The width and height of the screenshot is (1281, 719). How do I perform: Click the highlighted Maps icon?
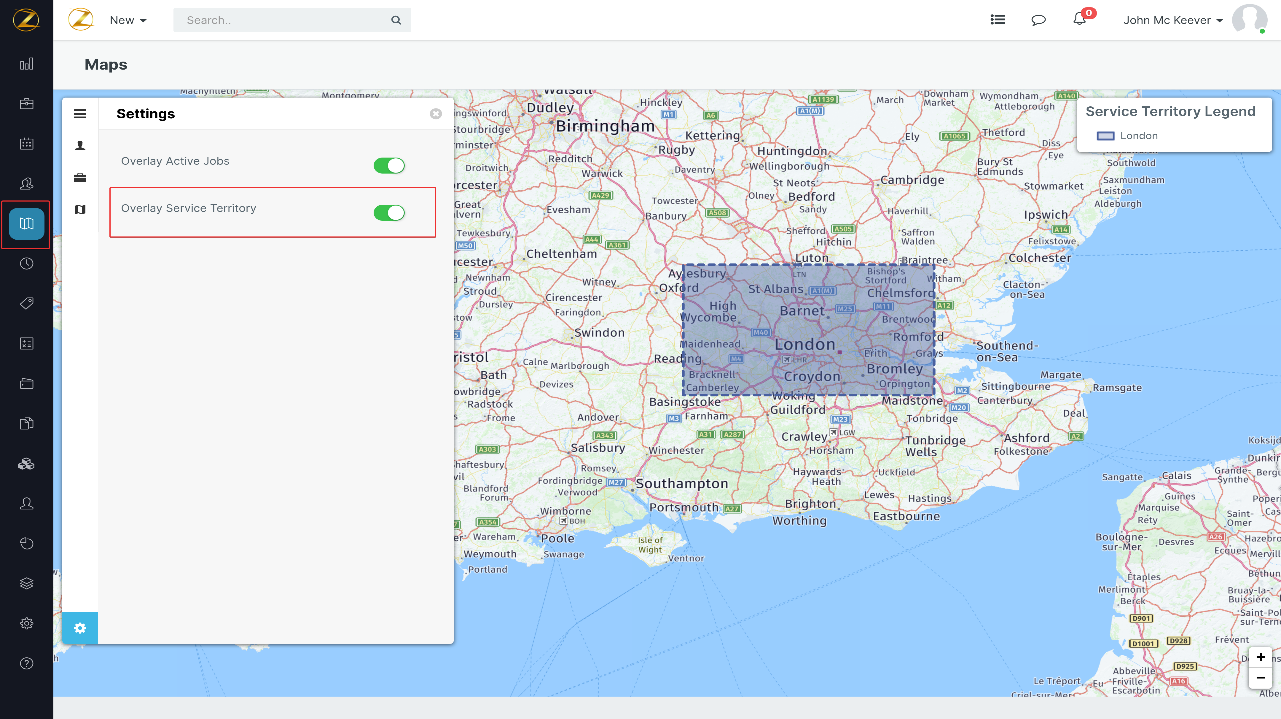point(26,224)
